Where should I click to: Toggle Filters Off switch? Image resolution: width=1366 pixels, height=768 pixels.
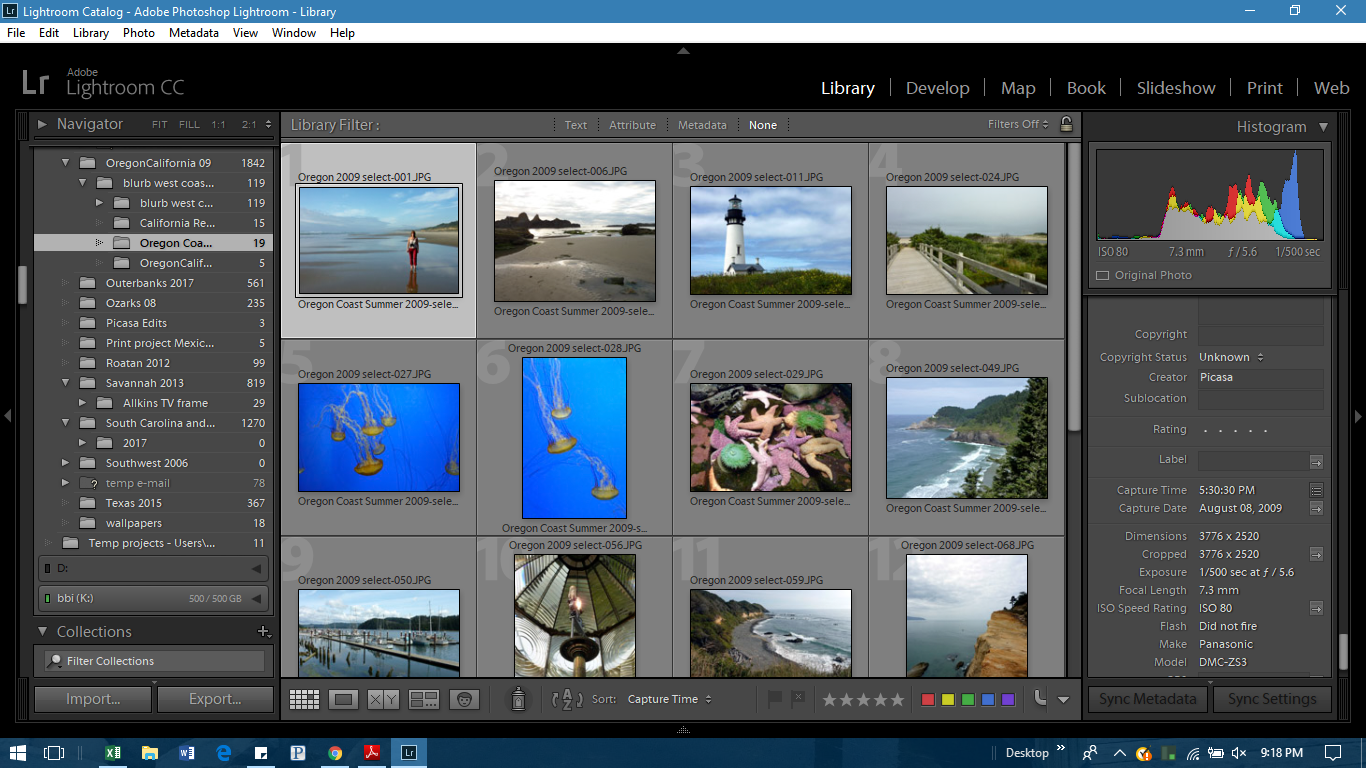(x=1018, y=125)
